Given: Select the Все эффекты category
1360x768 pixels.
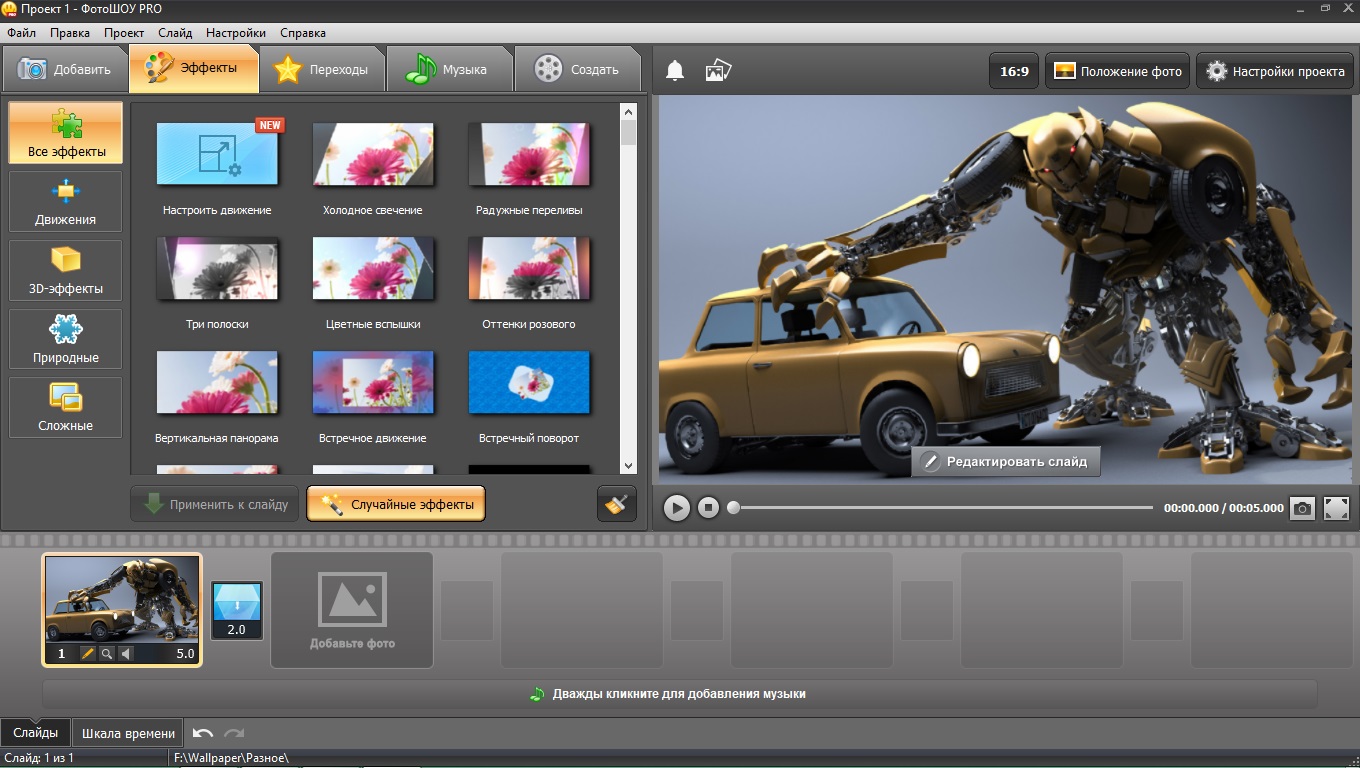Looking at the screenshot, I should pos(66,133).
